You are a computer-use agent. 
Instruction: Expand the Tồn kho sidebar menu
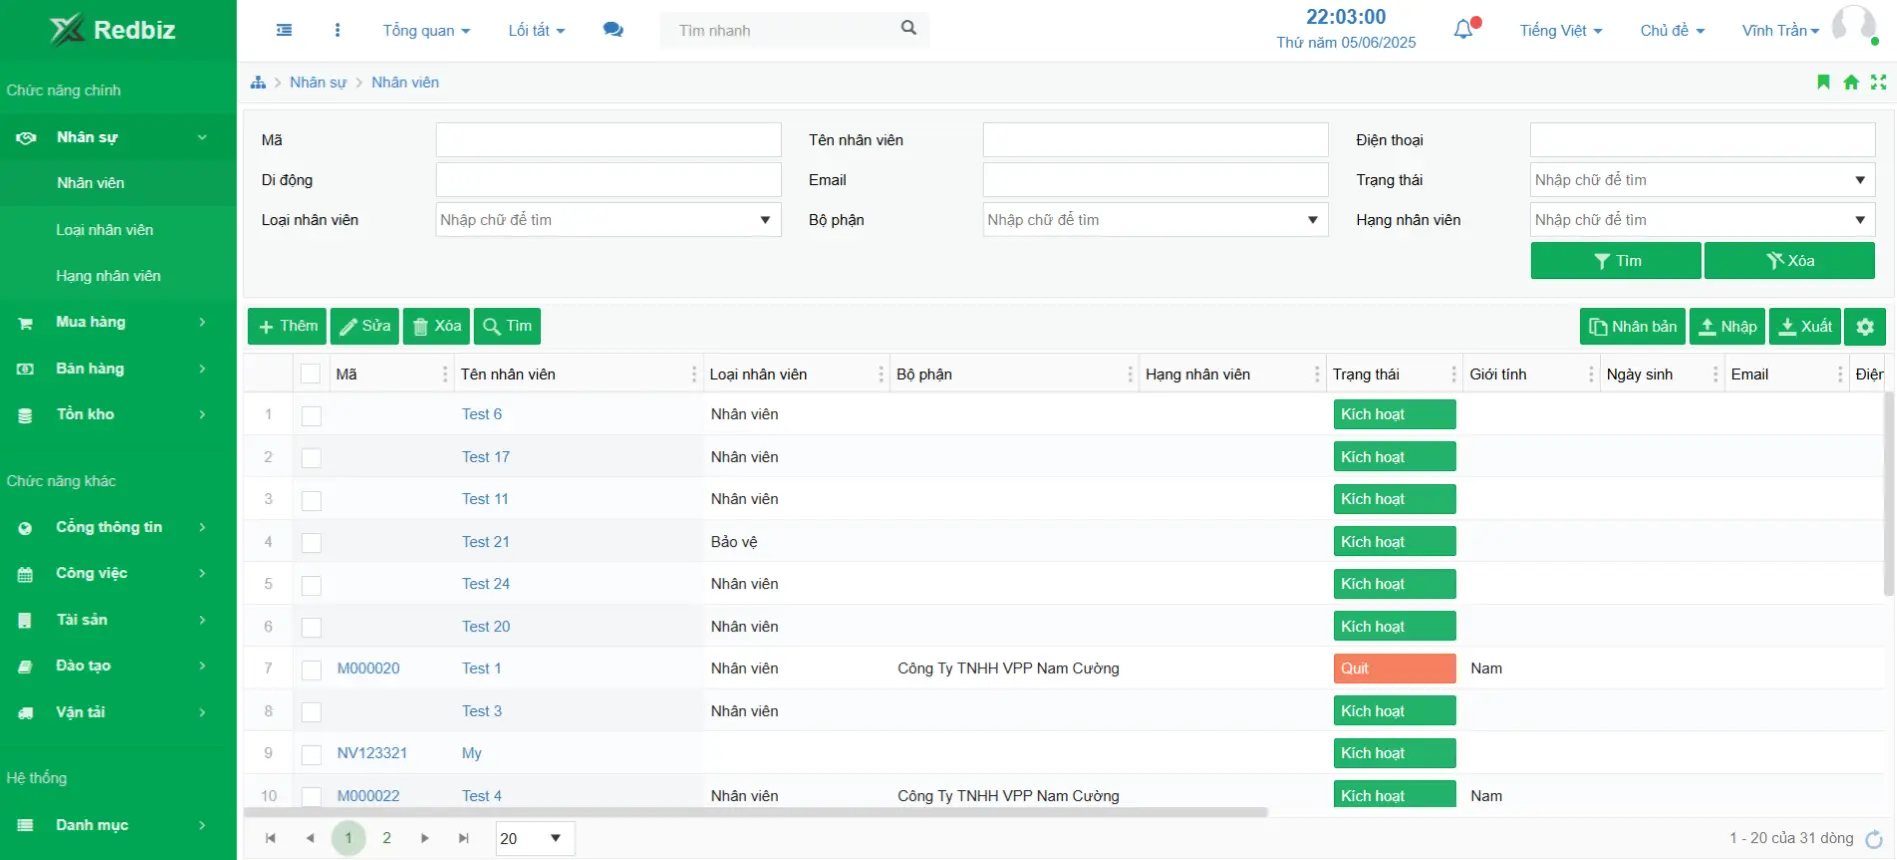coord(118,414)
